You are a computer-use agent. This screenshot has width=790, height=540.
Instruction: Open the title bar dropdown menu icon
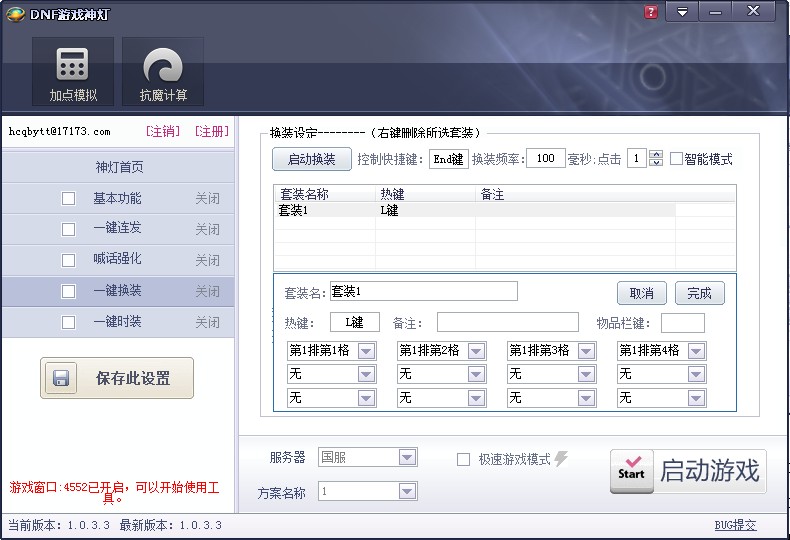pos(682,12)
